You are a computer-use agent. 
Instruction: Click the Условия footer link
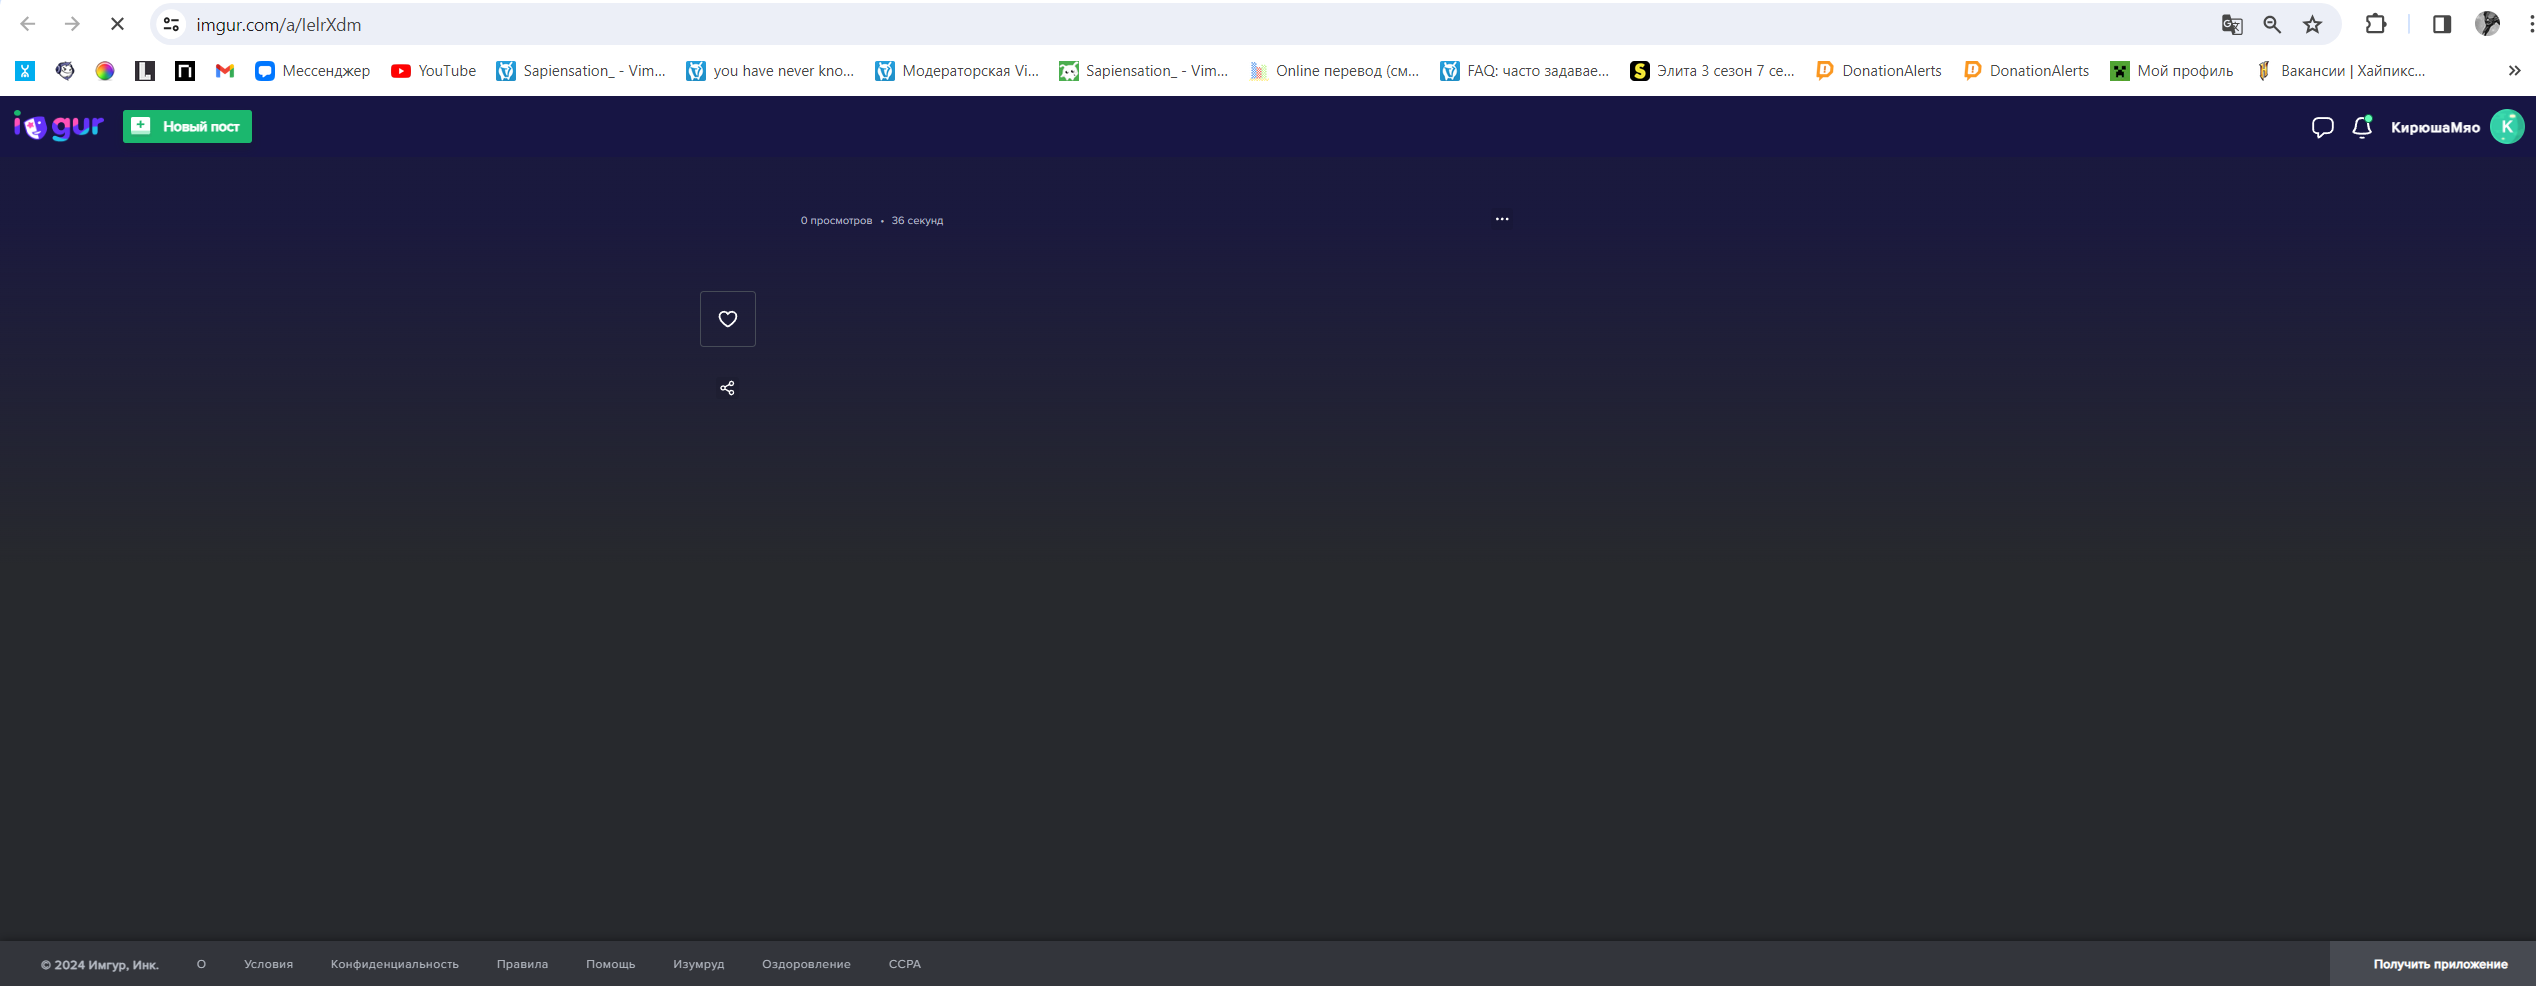pos(268,964)
